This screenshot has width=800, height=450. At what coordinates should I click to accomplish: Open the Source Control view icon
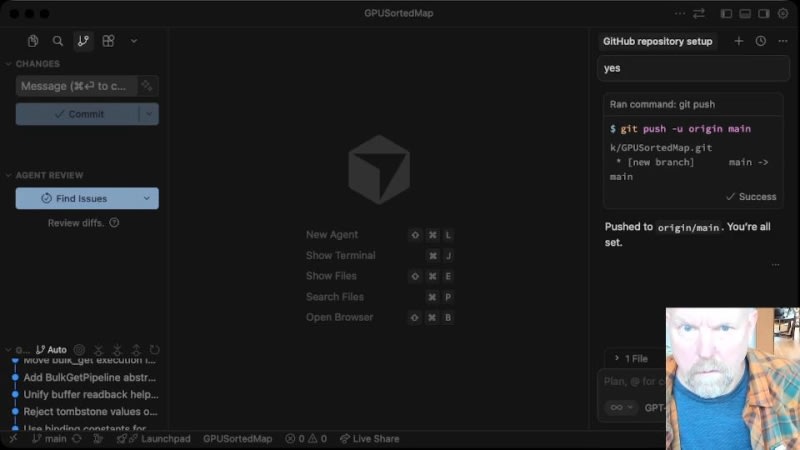tap(82, 41)
